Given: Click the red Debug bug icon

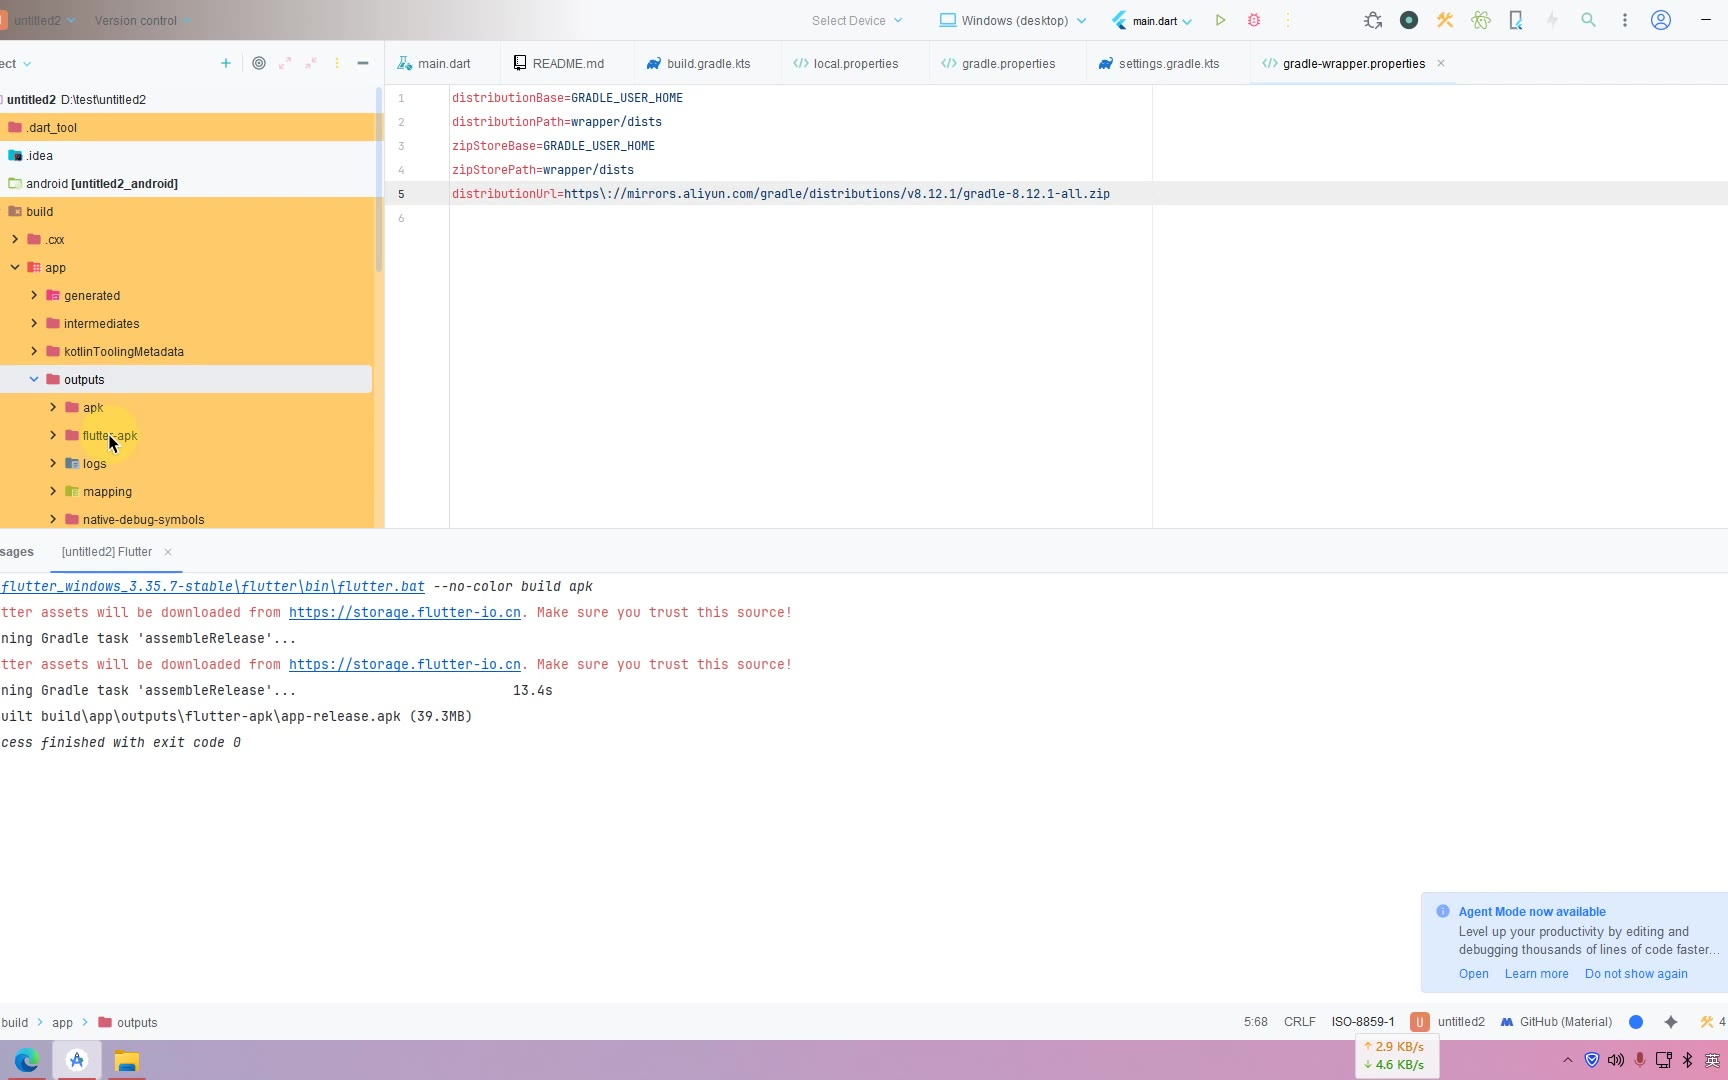Looking at the screenshot, I should tap(1254, 20).
